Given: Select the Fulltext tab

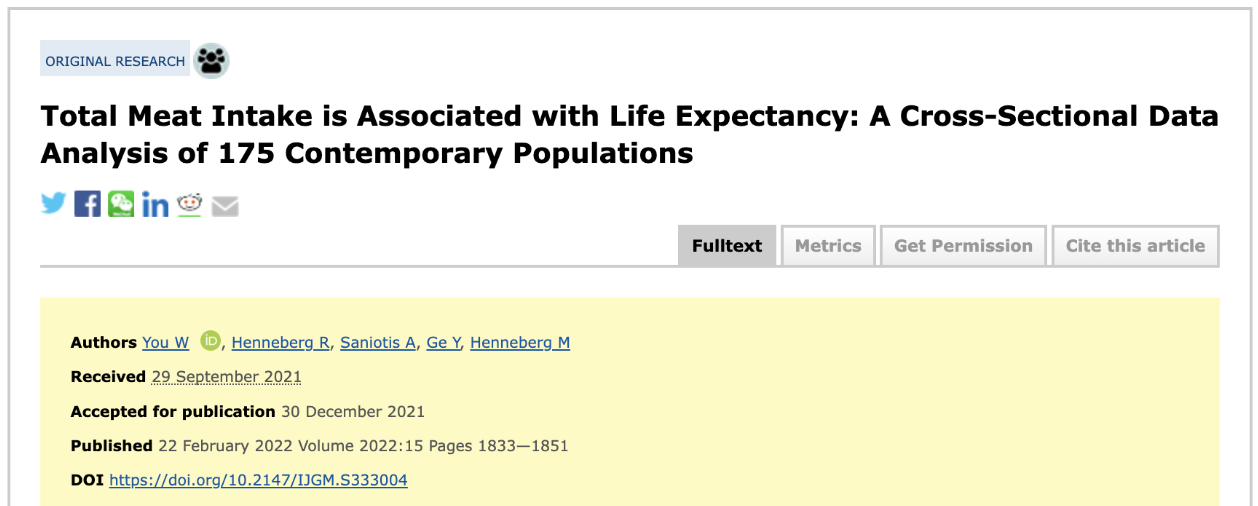Looking at the screenshot, I should click(727, 246).
